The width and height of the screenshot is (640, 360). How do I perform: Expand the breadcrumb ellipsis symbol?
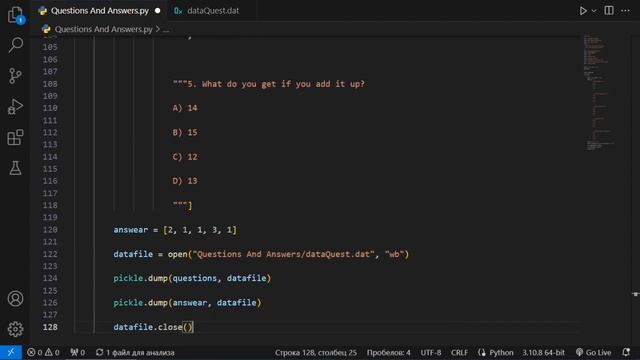(166, 29)
